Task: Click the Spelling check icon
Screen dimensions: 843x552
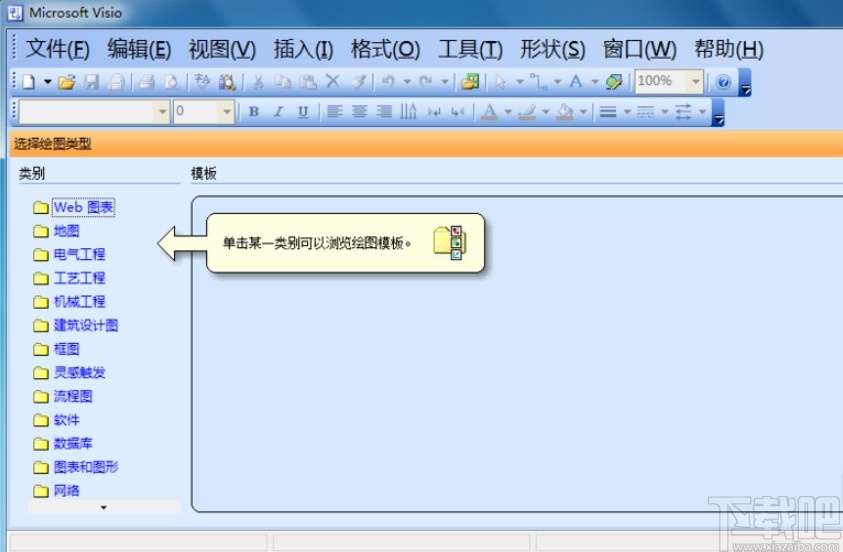Action: pyautogui.click(x=202, y=82)
